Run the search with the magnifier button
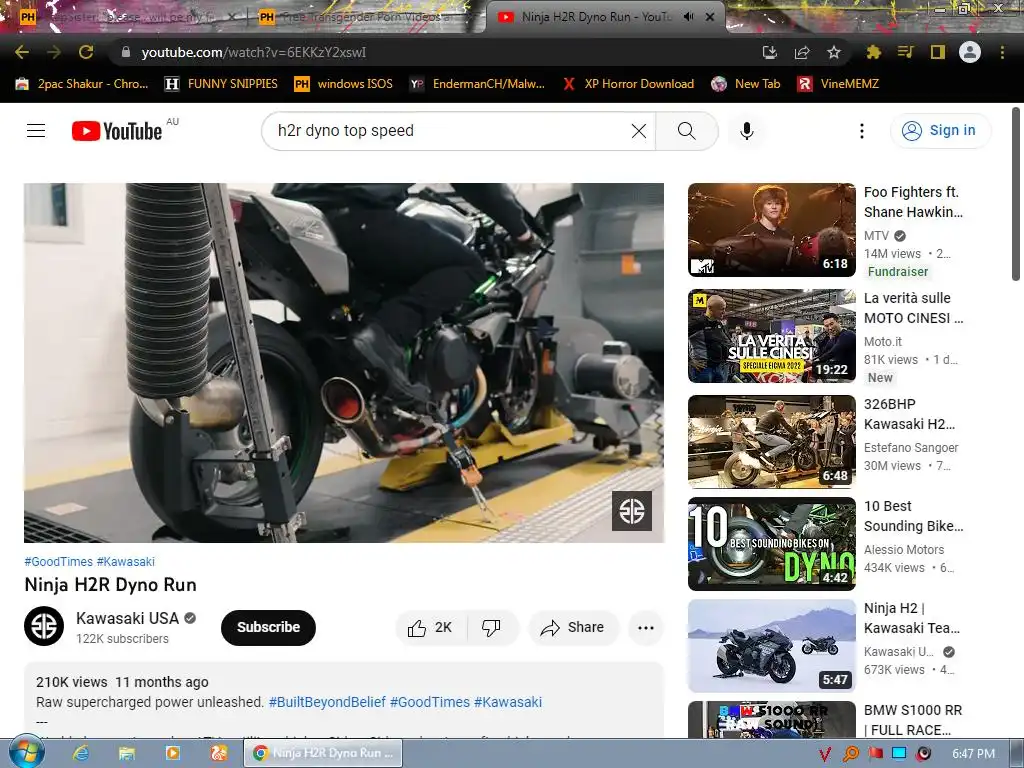The image size is (1024, 768). (x=686, y=131)
